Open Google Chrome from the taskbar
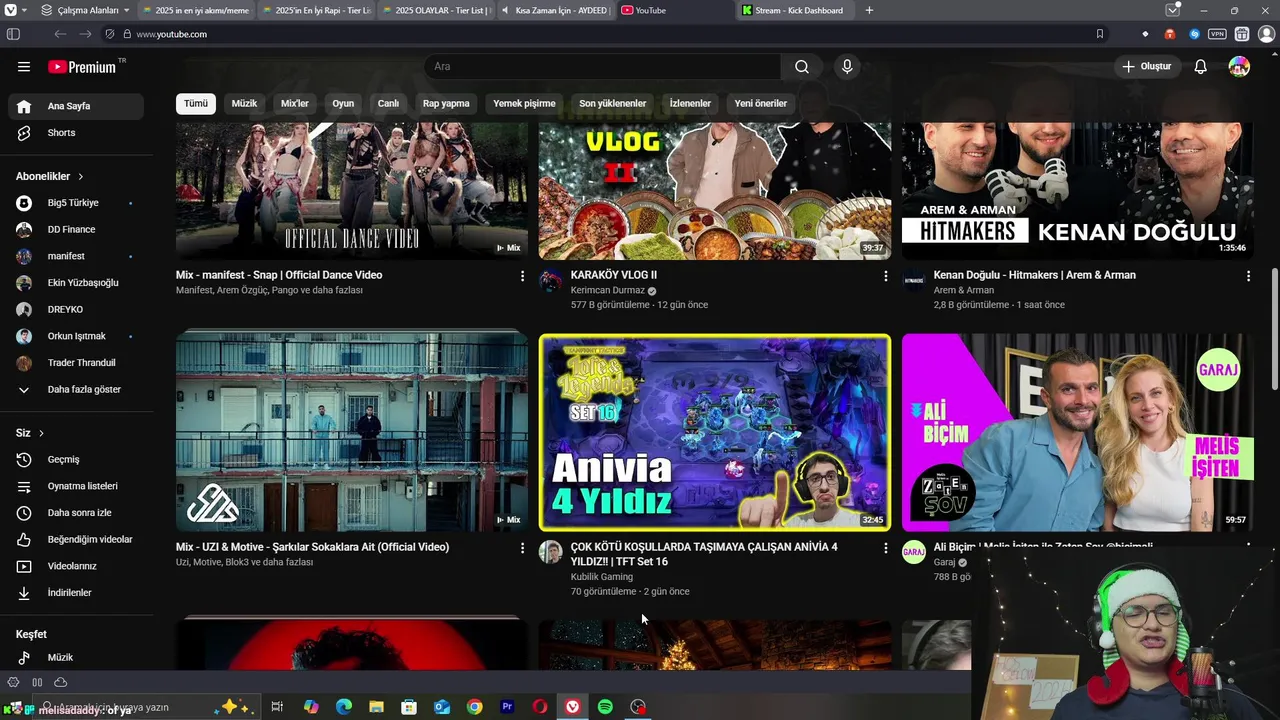Viewport: 1280px width, 720px height. click(x=474, y=707)
